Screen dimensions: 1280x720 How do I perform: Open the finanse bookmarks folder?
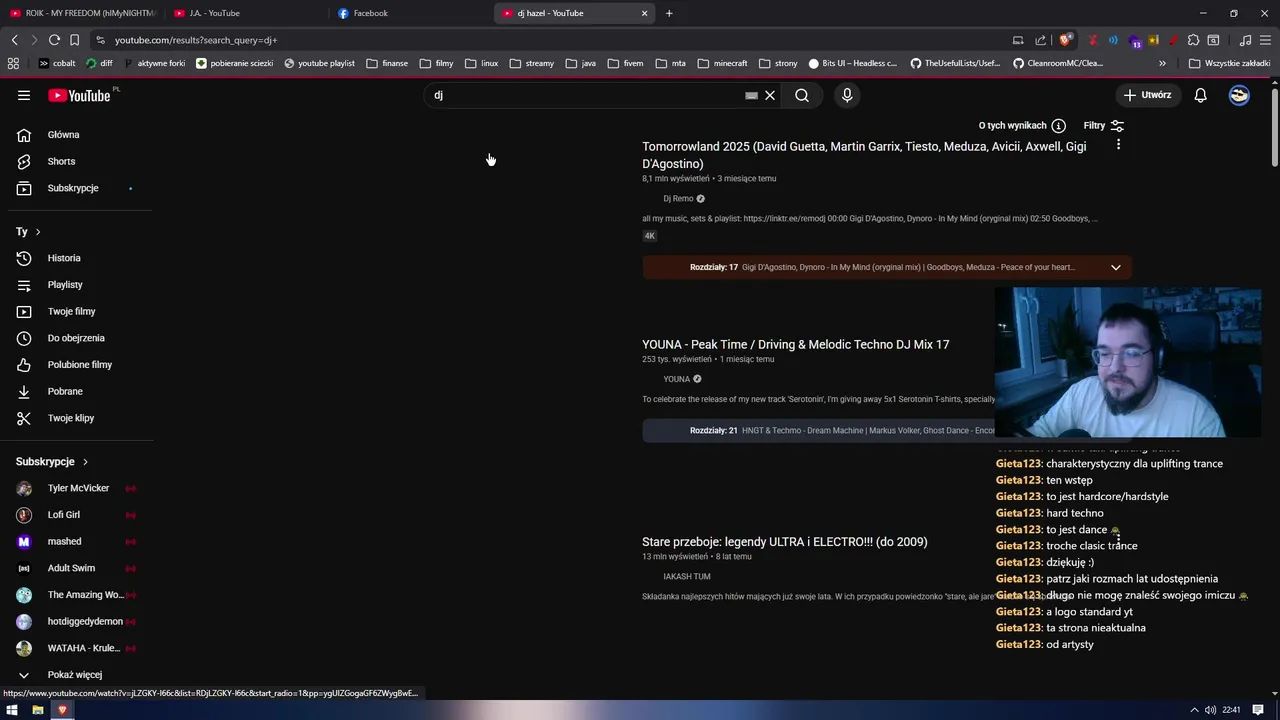tap(387, 63)
